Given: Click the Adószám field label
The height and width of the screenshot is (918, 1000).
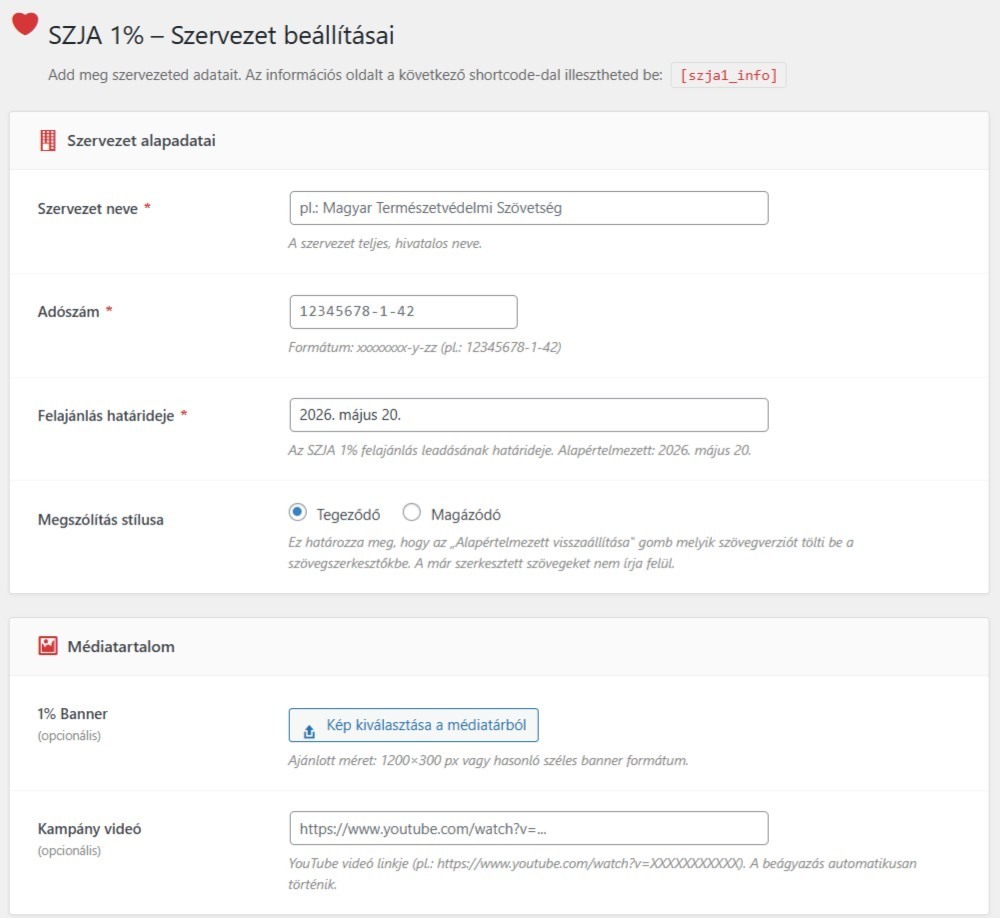Looking at the screenshot, I should 68,312.
